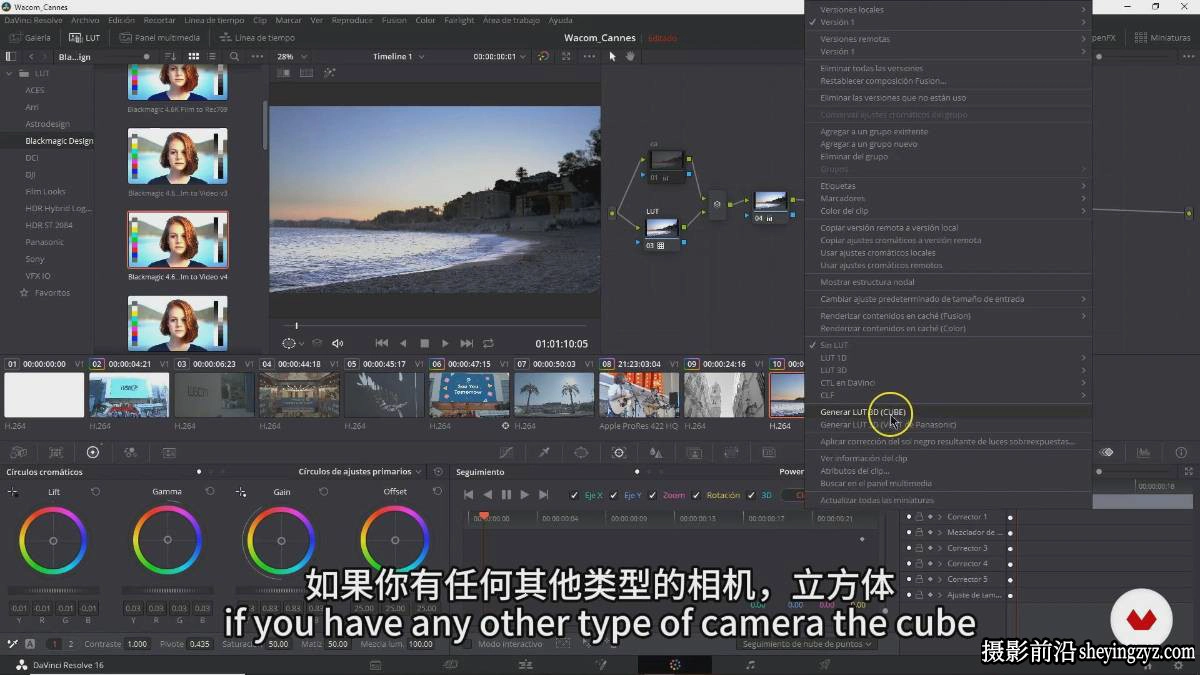
Task: Toggle Modo interactivo checkbox
Action: click(x=469, y=644)
